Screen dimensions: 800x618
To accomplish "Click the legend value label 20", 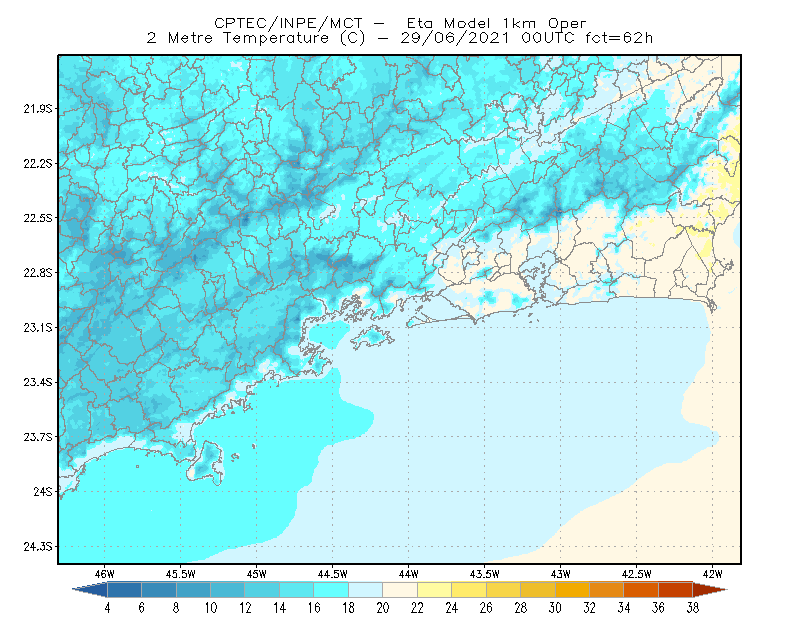I will [383, 608].
